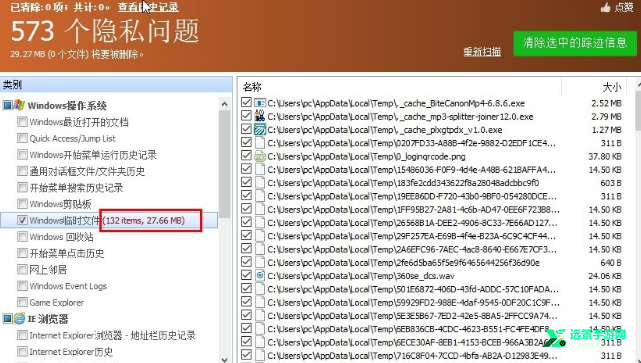Select the Windows操作系统 tree group label
The image size is (641, 363).
click(67, 105)
